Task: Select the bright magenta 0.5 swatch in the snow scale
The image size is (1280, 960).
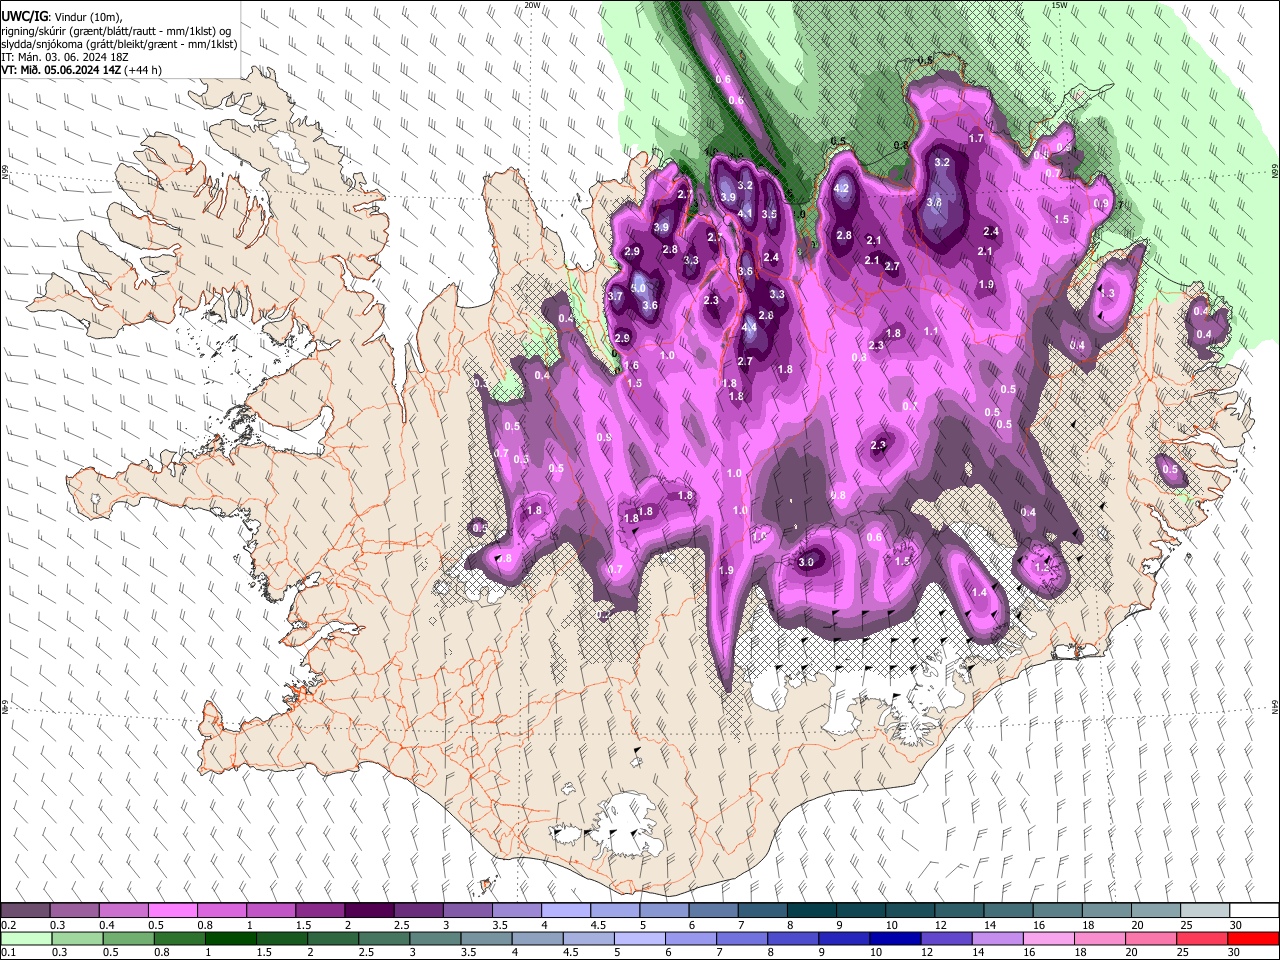Action: click(x=173, y=911)
